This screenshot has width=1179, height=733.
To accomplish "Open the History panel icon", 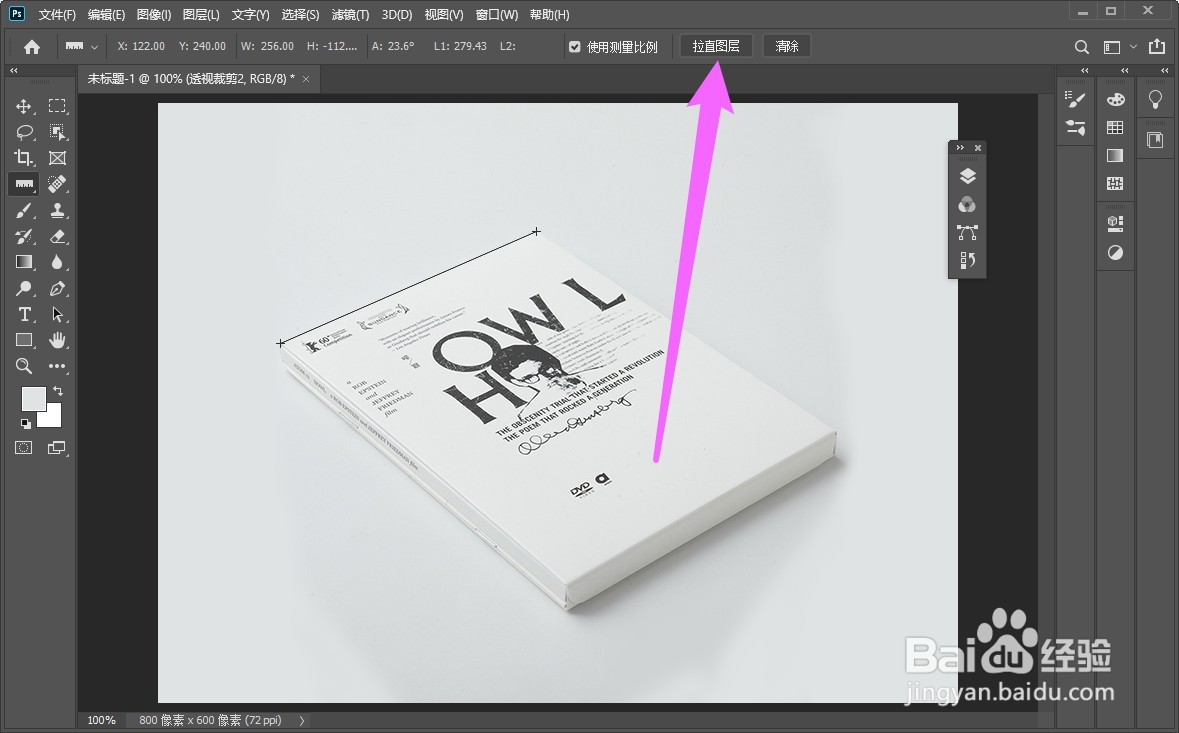I will tap(968, 260).
